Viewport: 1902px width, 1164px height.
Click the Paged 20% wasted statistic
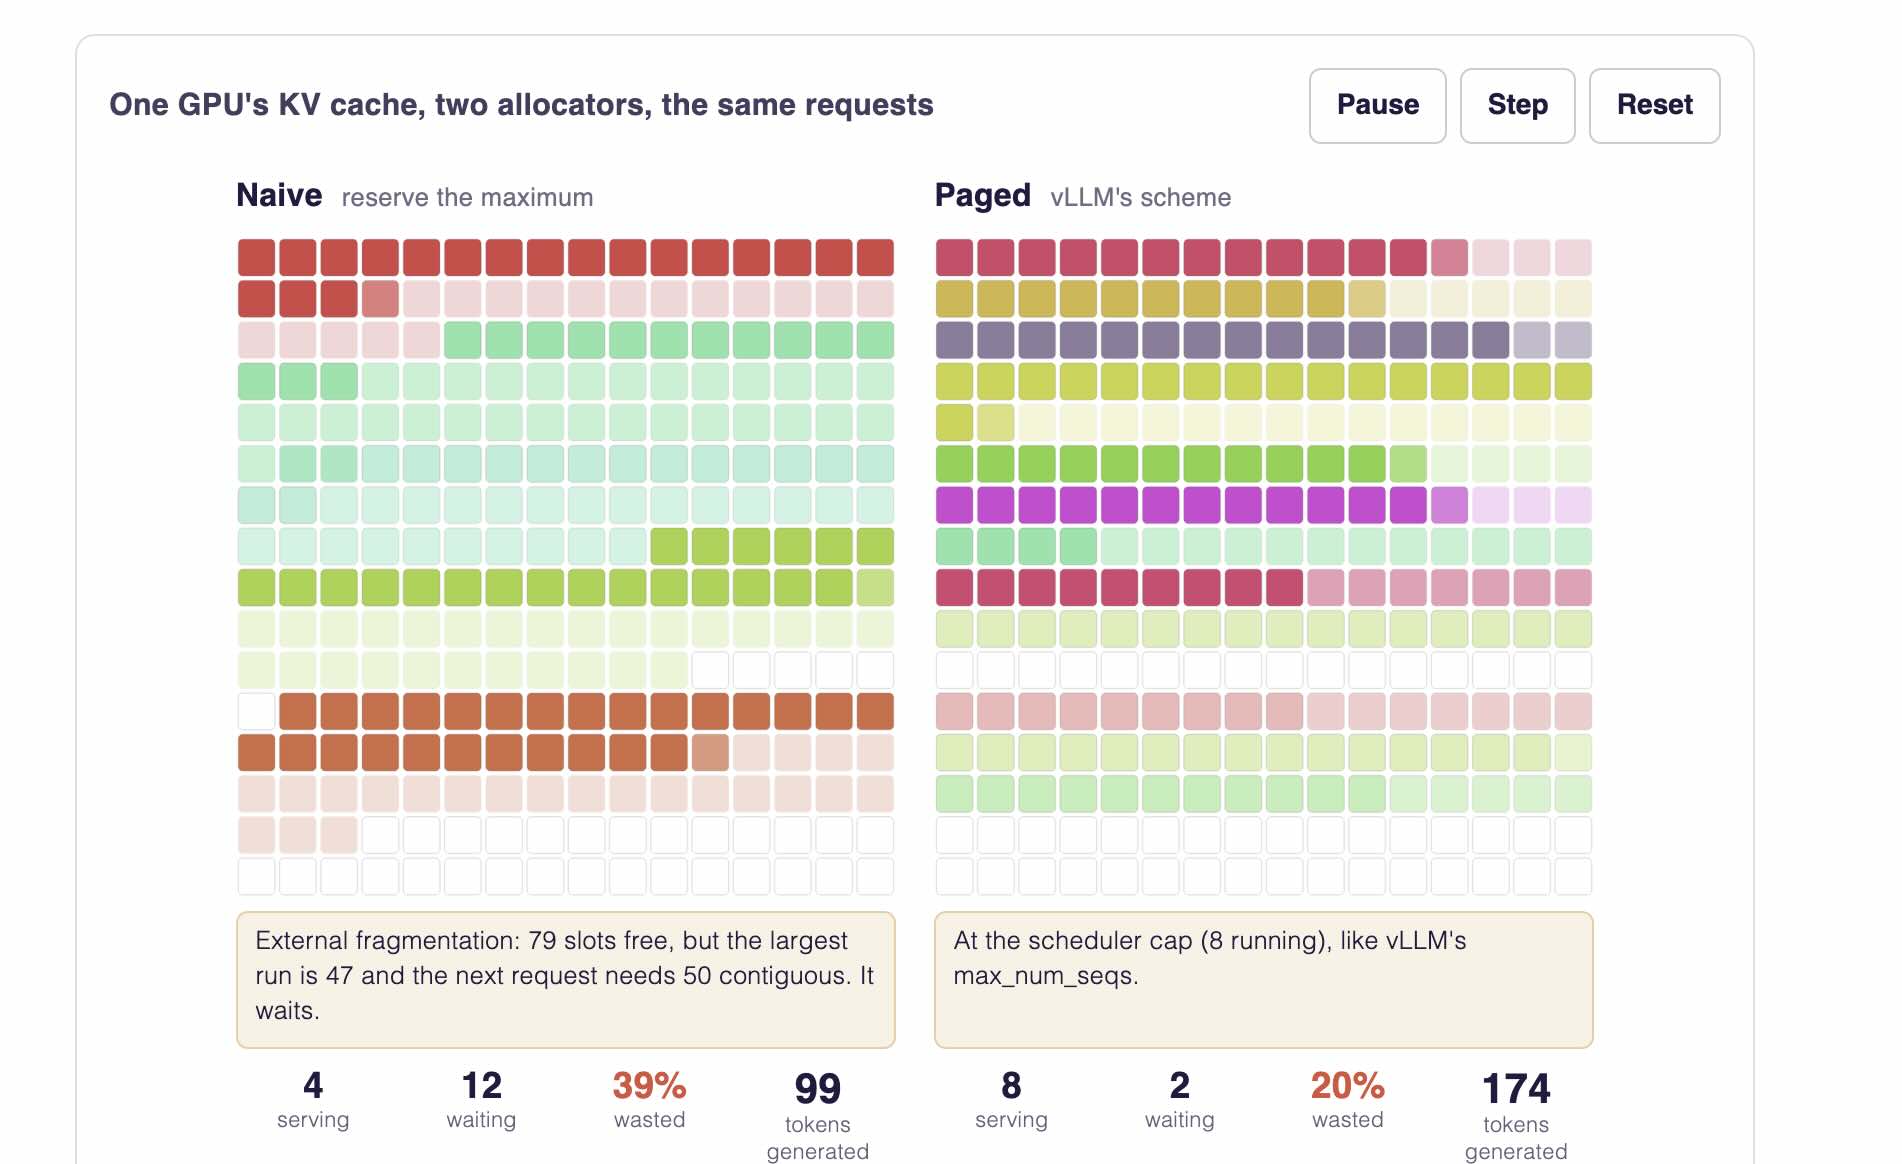click(x=1347, y=1099)
